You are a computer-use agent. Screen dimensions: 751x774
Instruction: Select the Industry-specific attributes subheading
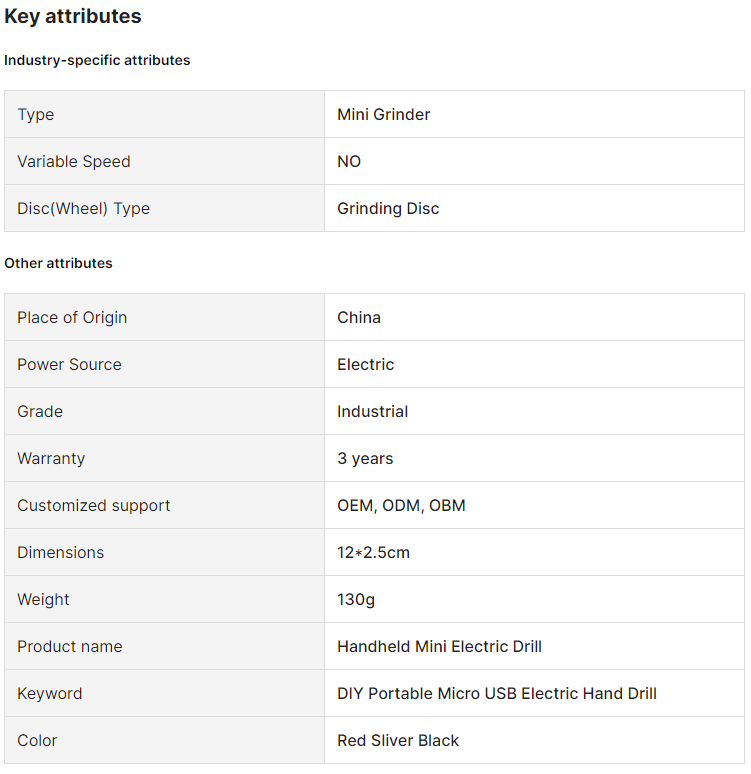point(97,60)
